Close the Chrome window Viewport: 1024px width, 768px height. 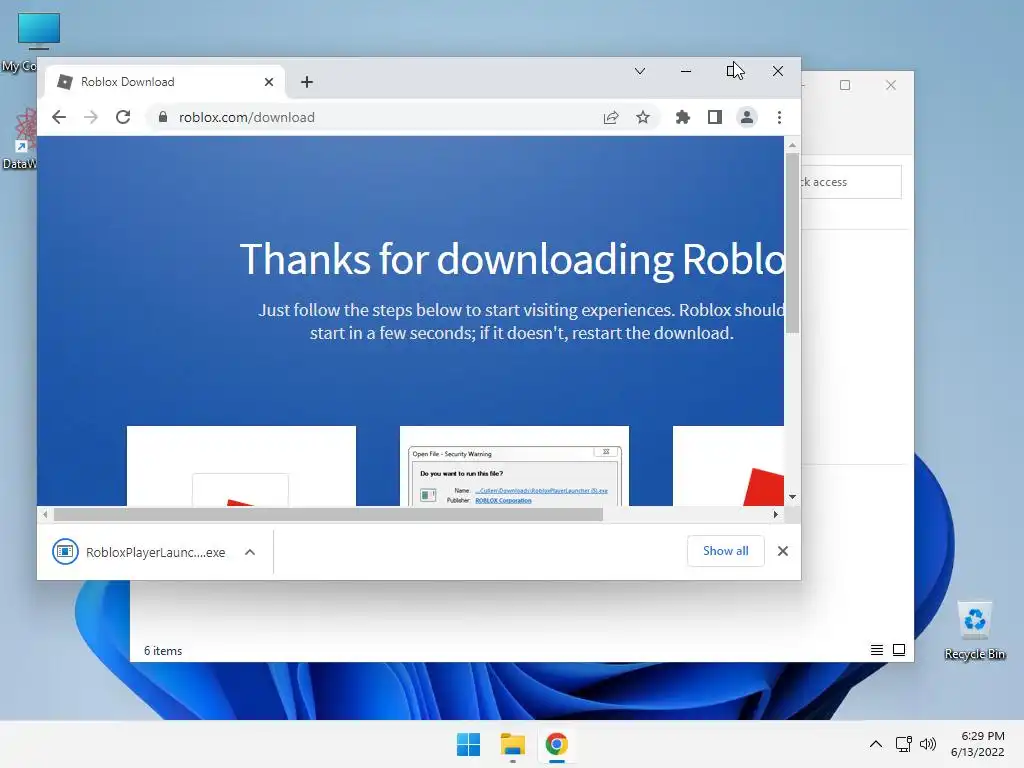[778, 71]
